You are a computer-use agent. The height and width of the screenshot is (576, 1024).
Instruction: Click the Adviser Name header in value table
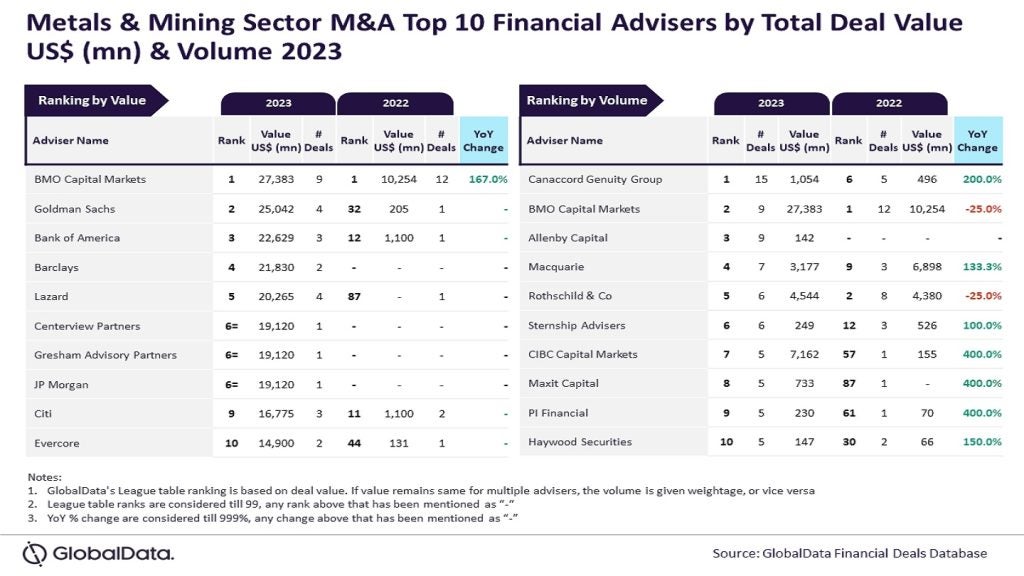(71, 140)
